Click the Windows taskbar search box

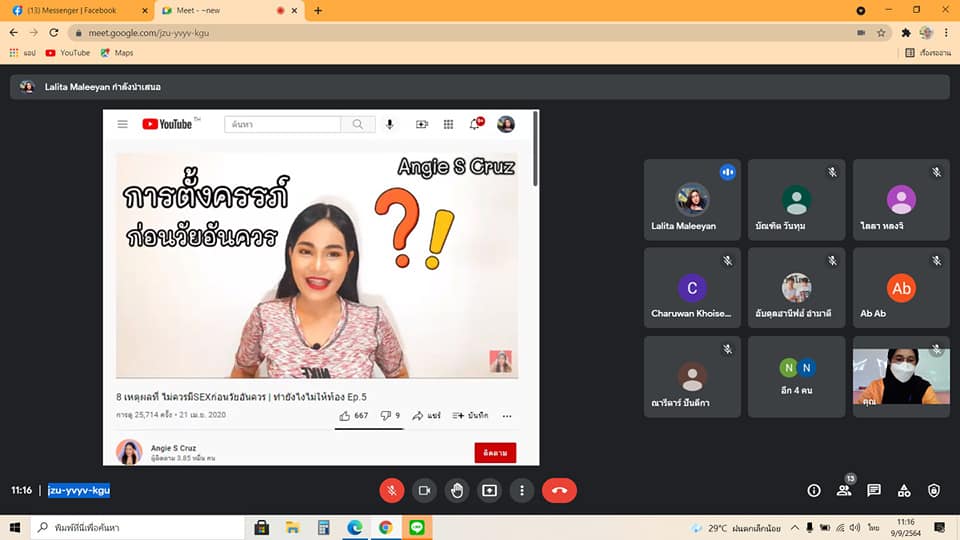click(x=138, y=527)
